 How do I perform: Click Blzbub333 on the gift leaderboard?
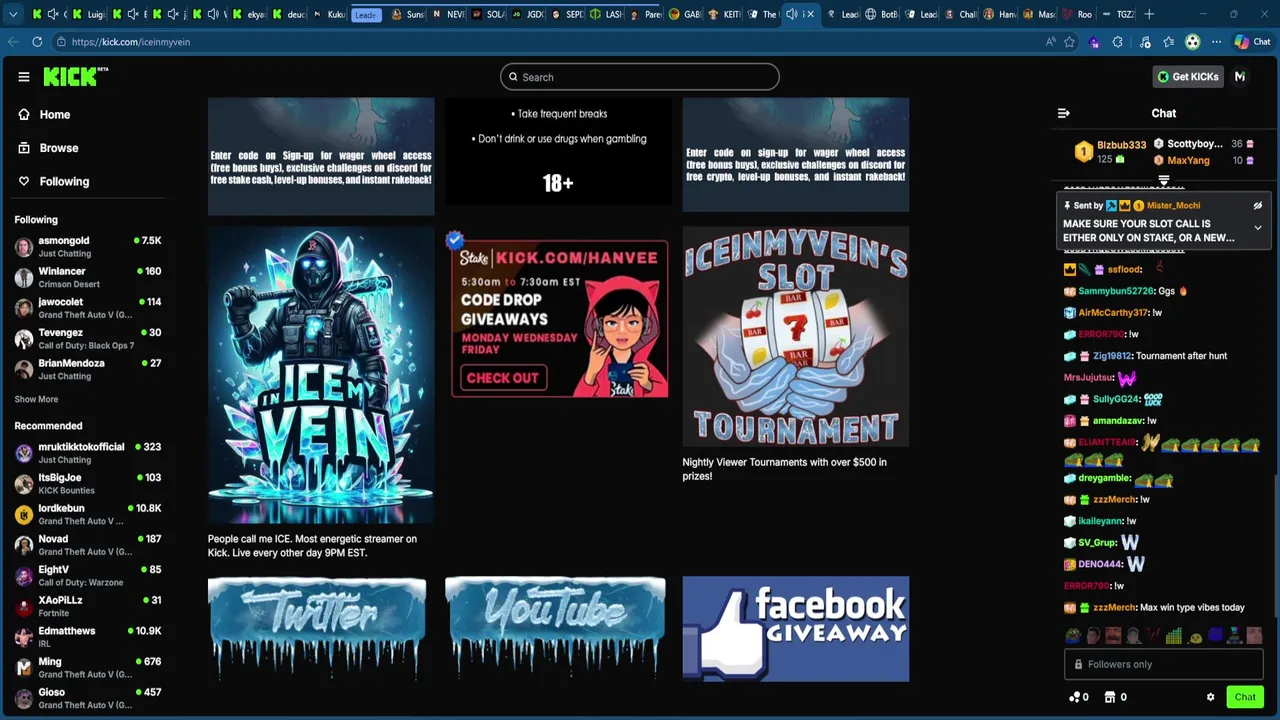point(1121,145)
